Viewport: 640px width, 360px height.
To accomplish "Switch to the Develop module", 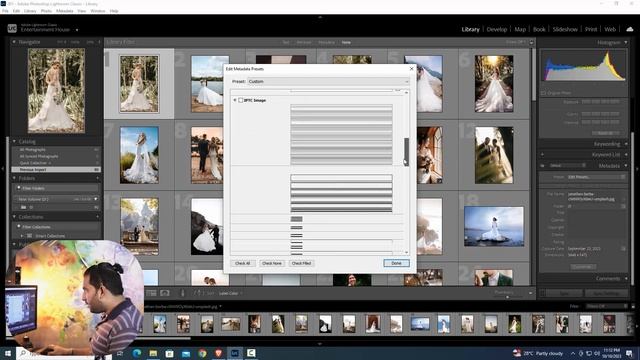I will tap(497, 29).
